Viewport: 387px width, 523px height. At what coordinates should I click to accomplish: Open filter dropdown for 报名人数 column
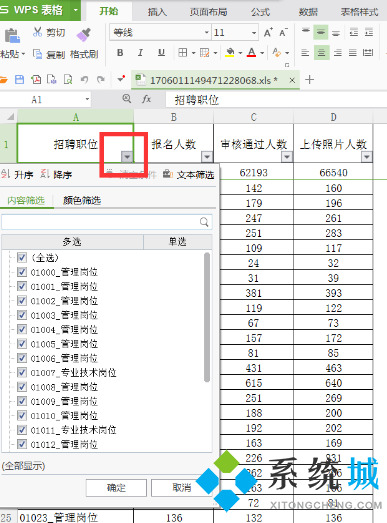(x=207, y=156)
